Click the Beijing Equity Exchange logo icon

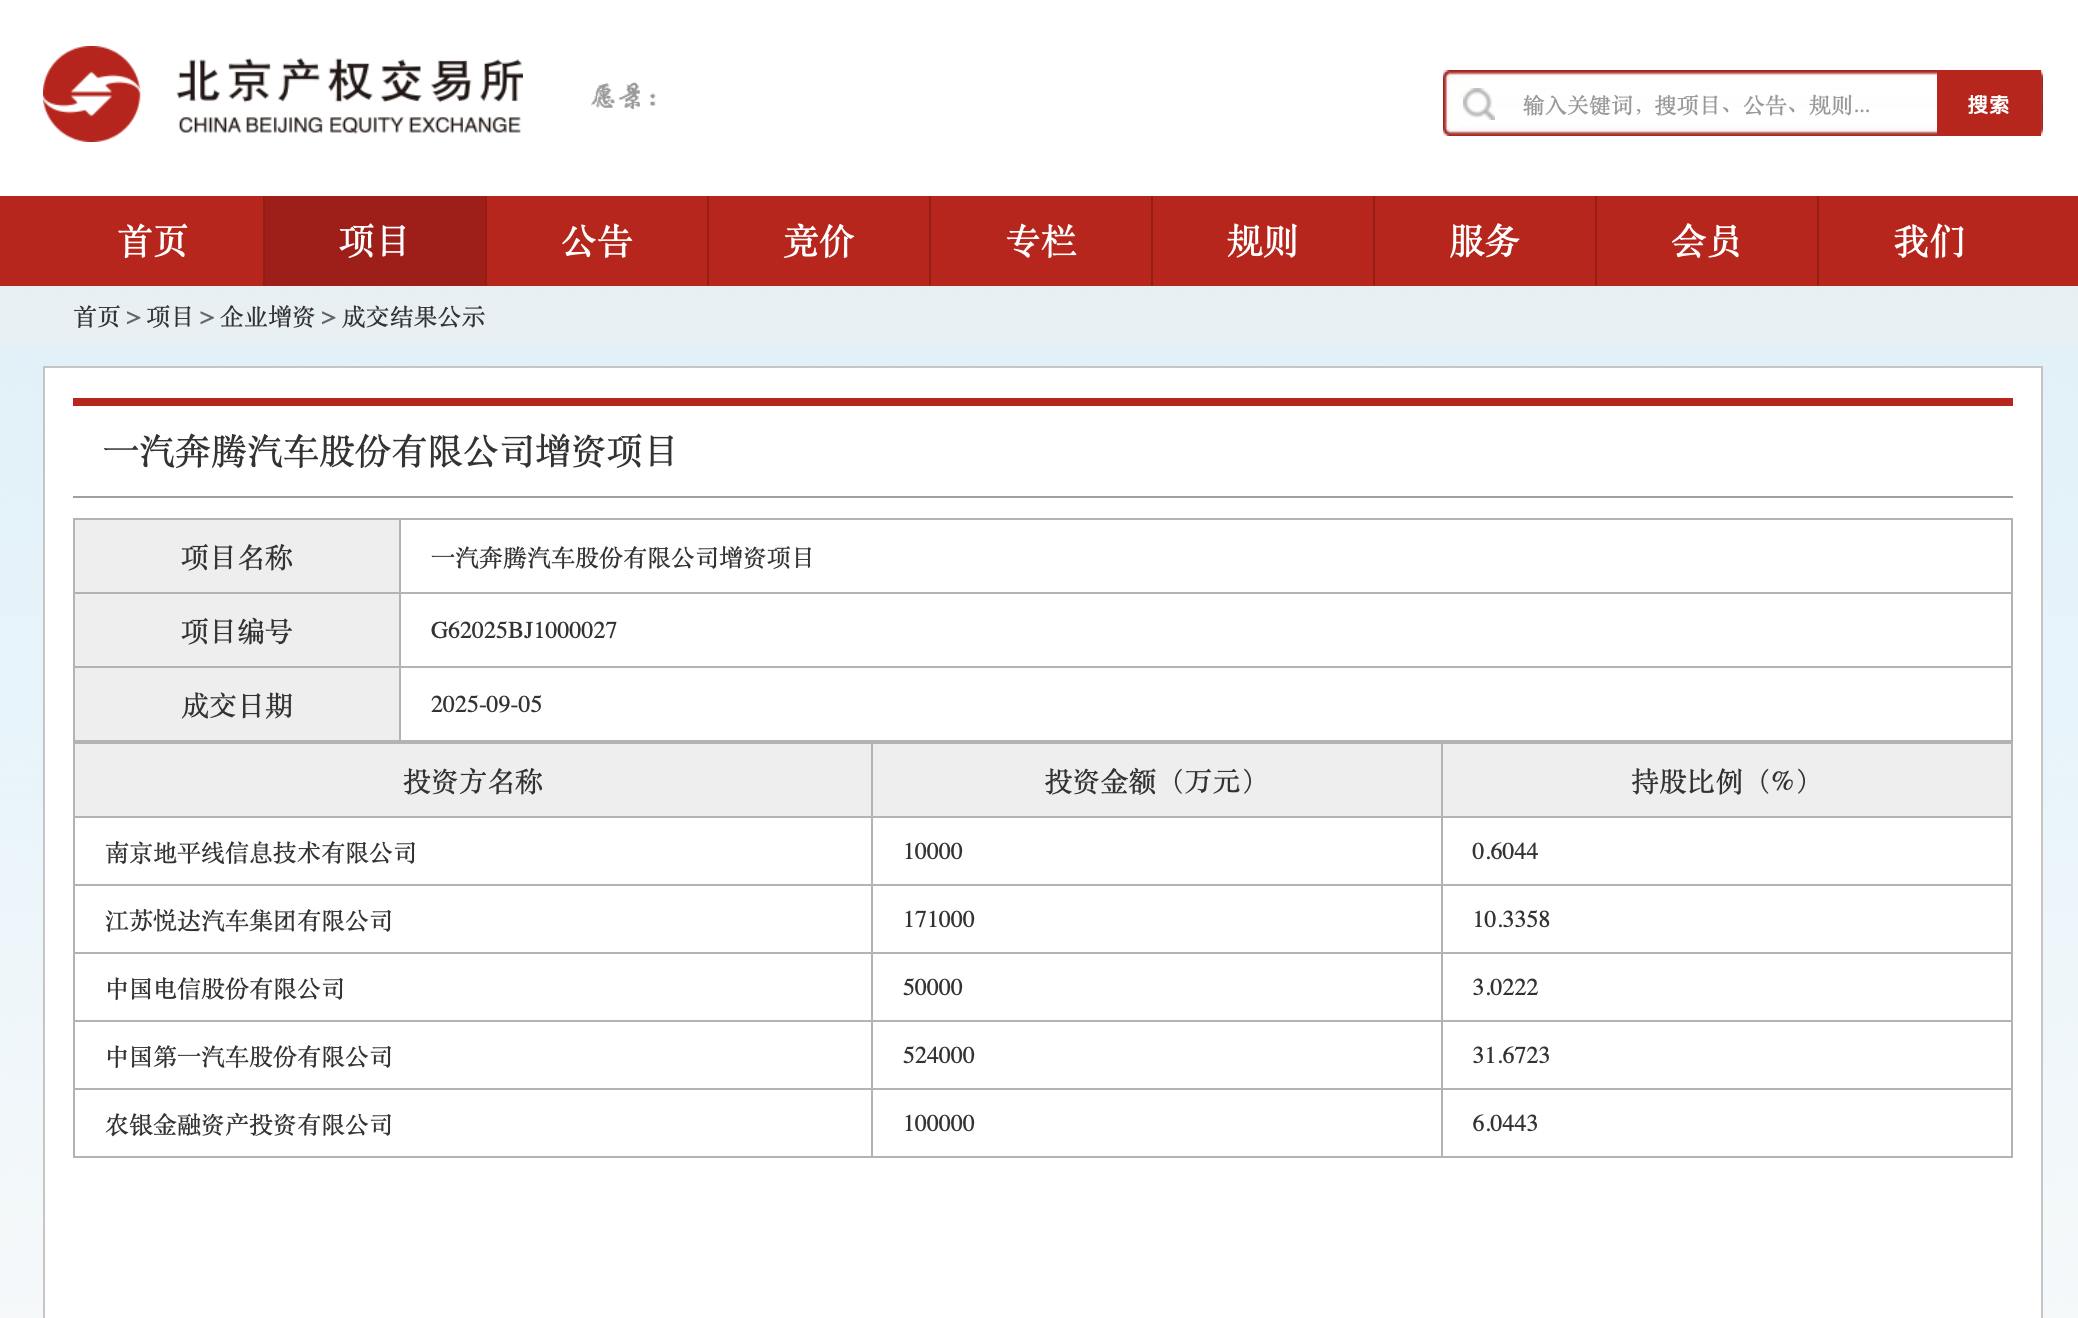pyautogui.click(x=91, y=94)
